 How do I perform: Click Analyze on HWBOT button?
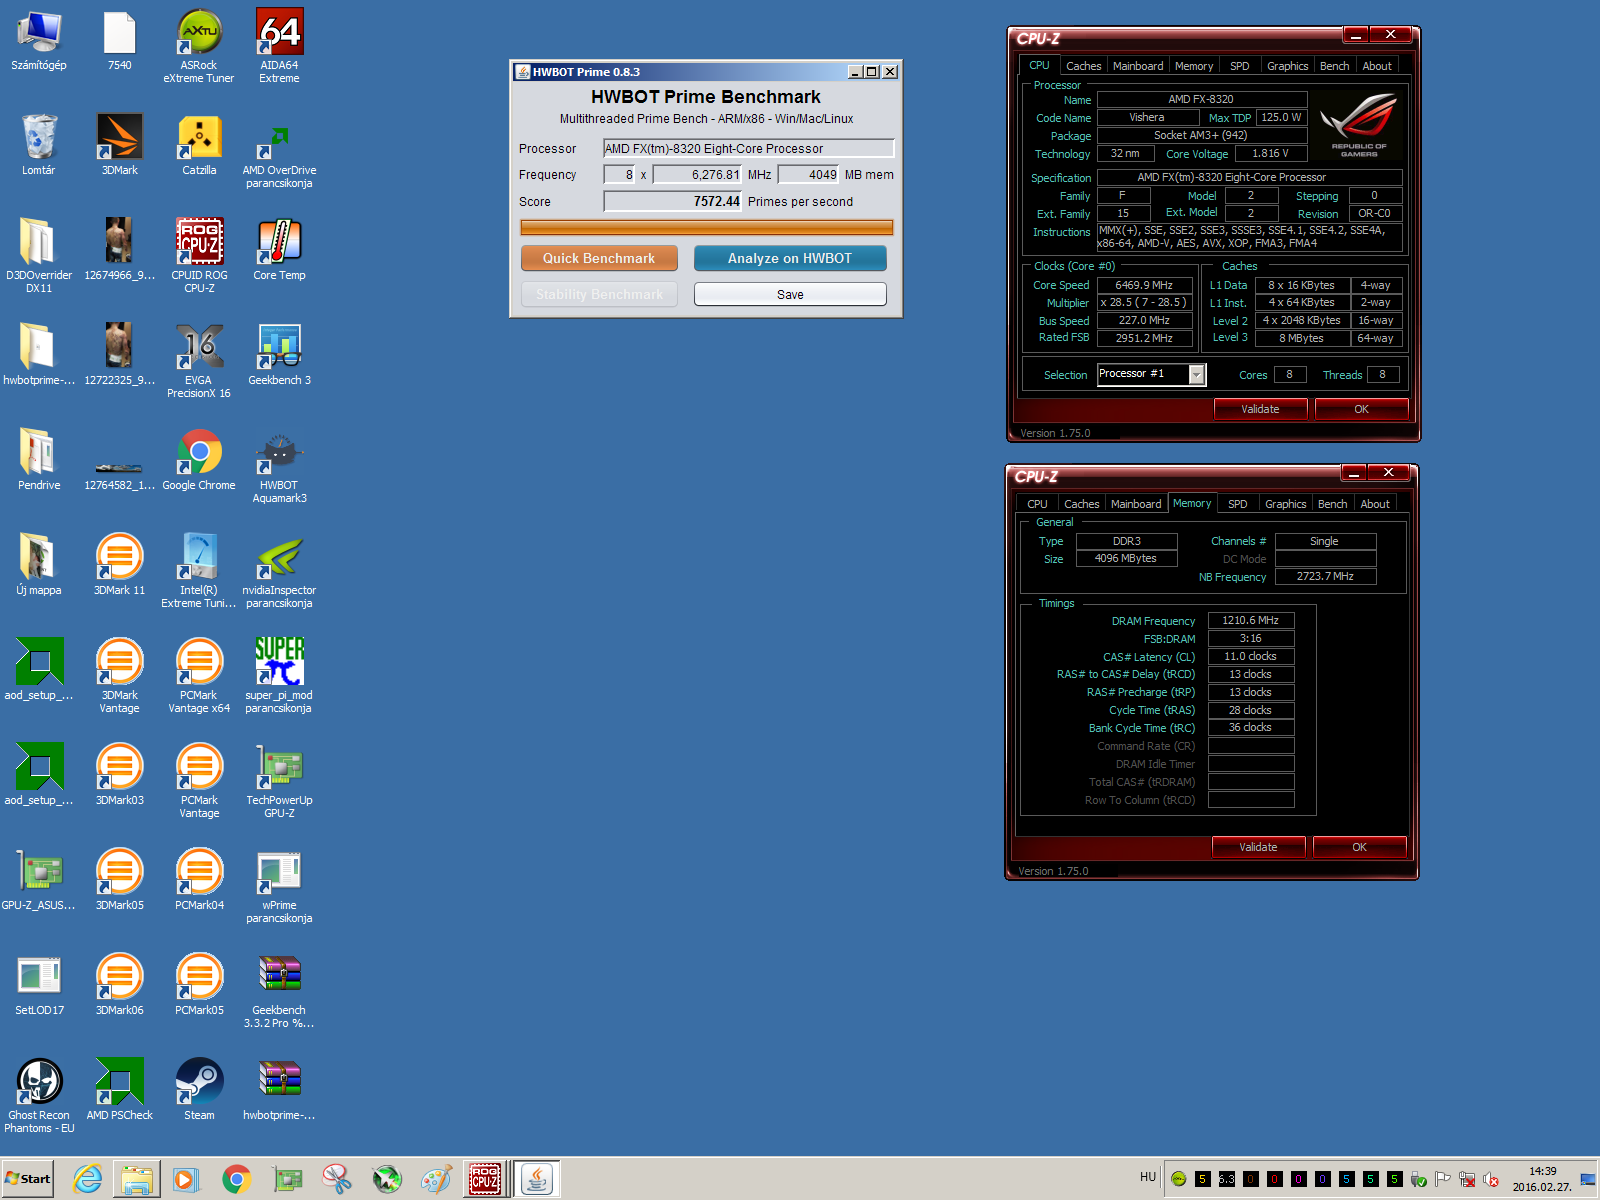pos(790,258)
